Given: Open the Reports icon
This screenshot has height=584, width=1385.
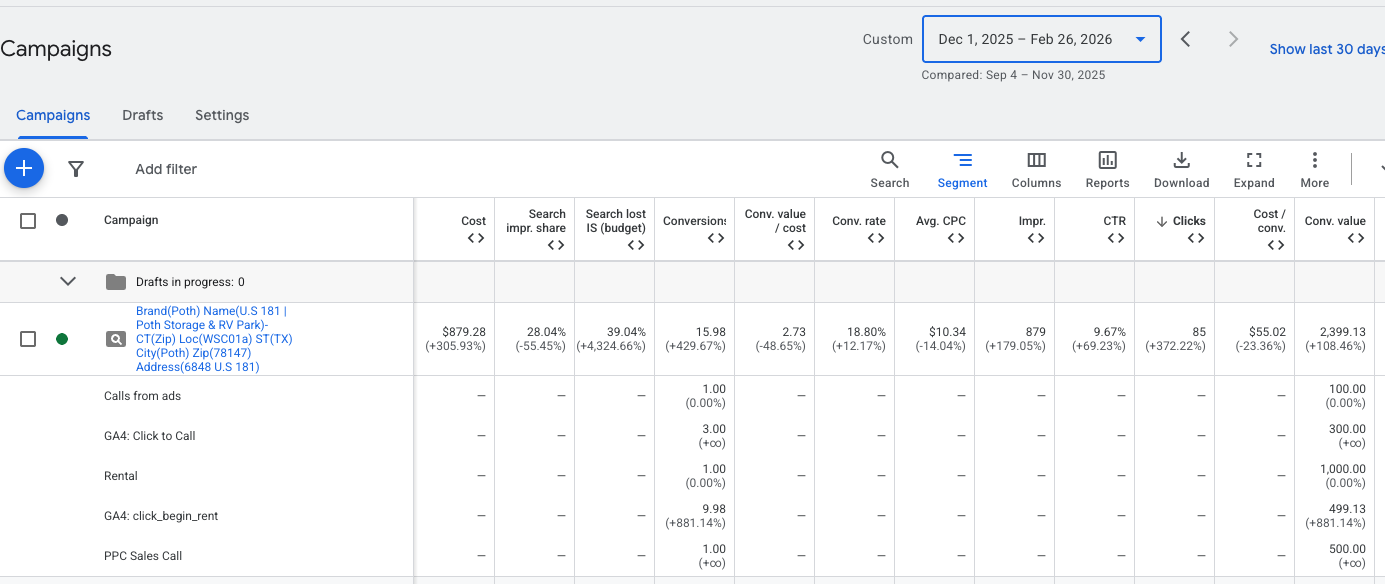Looking at the screenshot, I should pyautogui.click(x=1107, y=169).
